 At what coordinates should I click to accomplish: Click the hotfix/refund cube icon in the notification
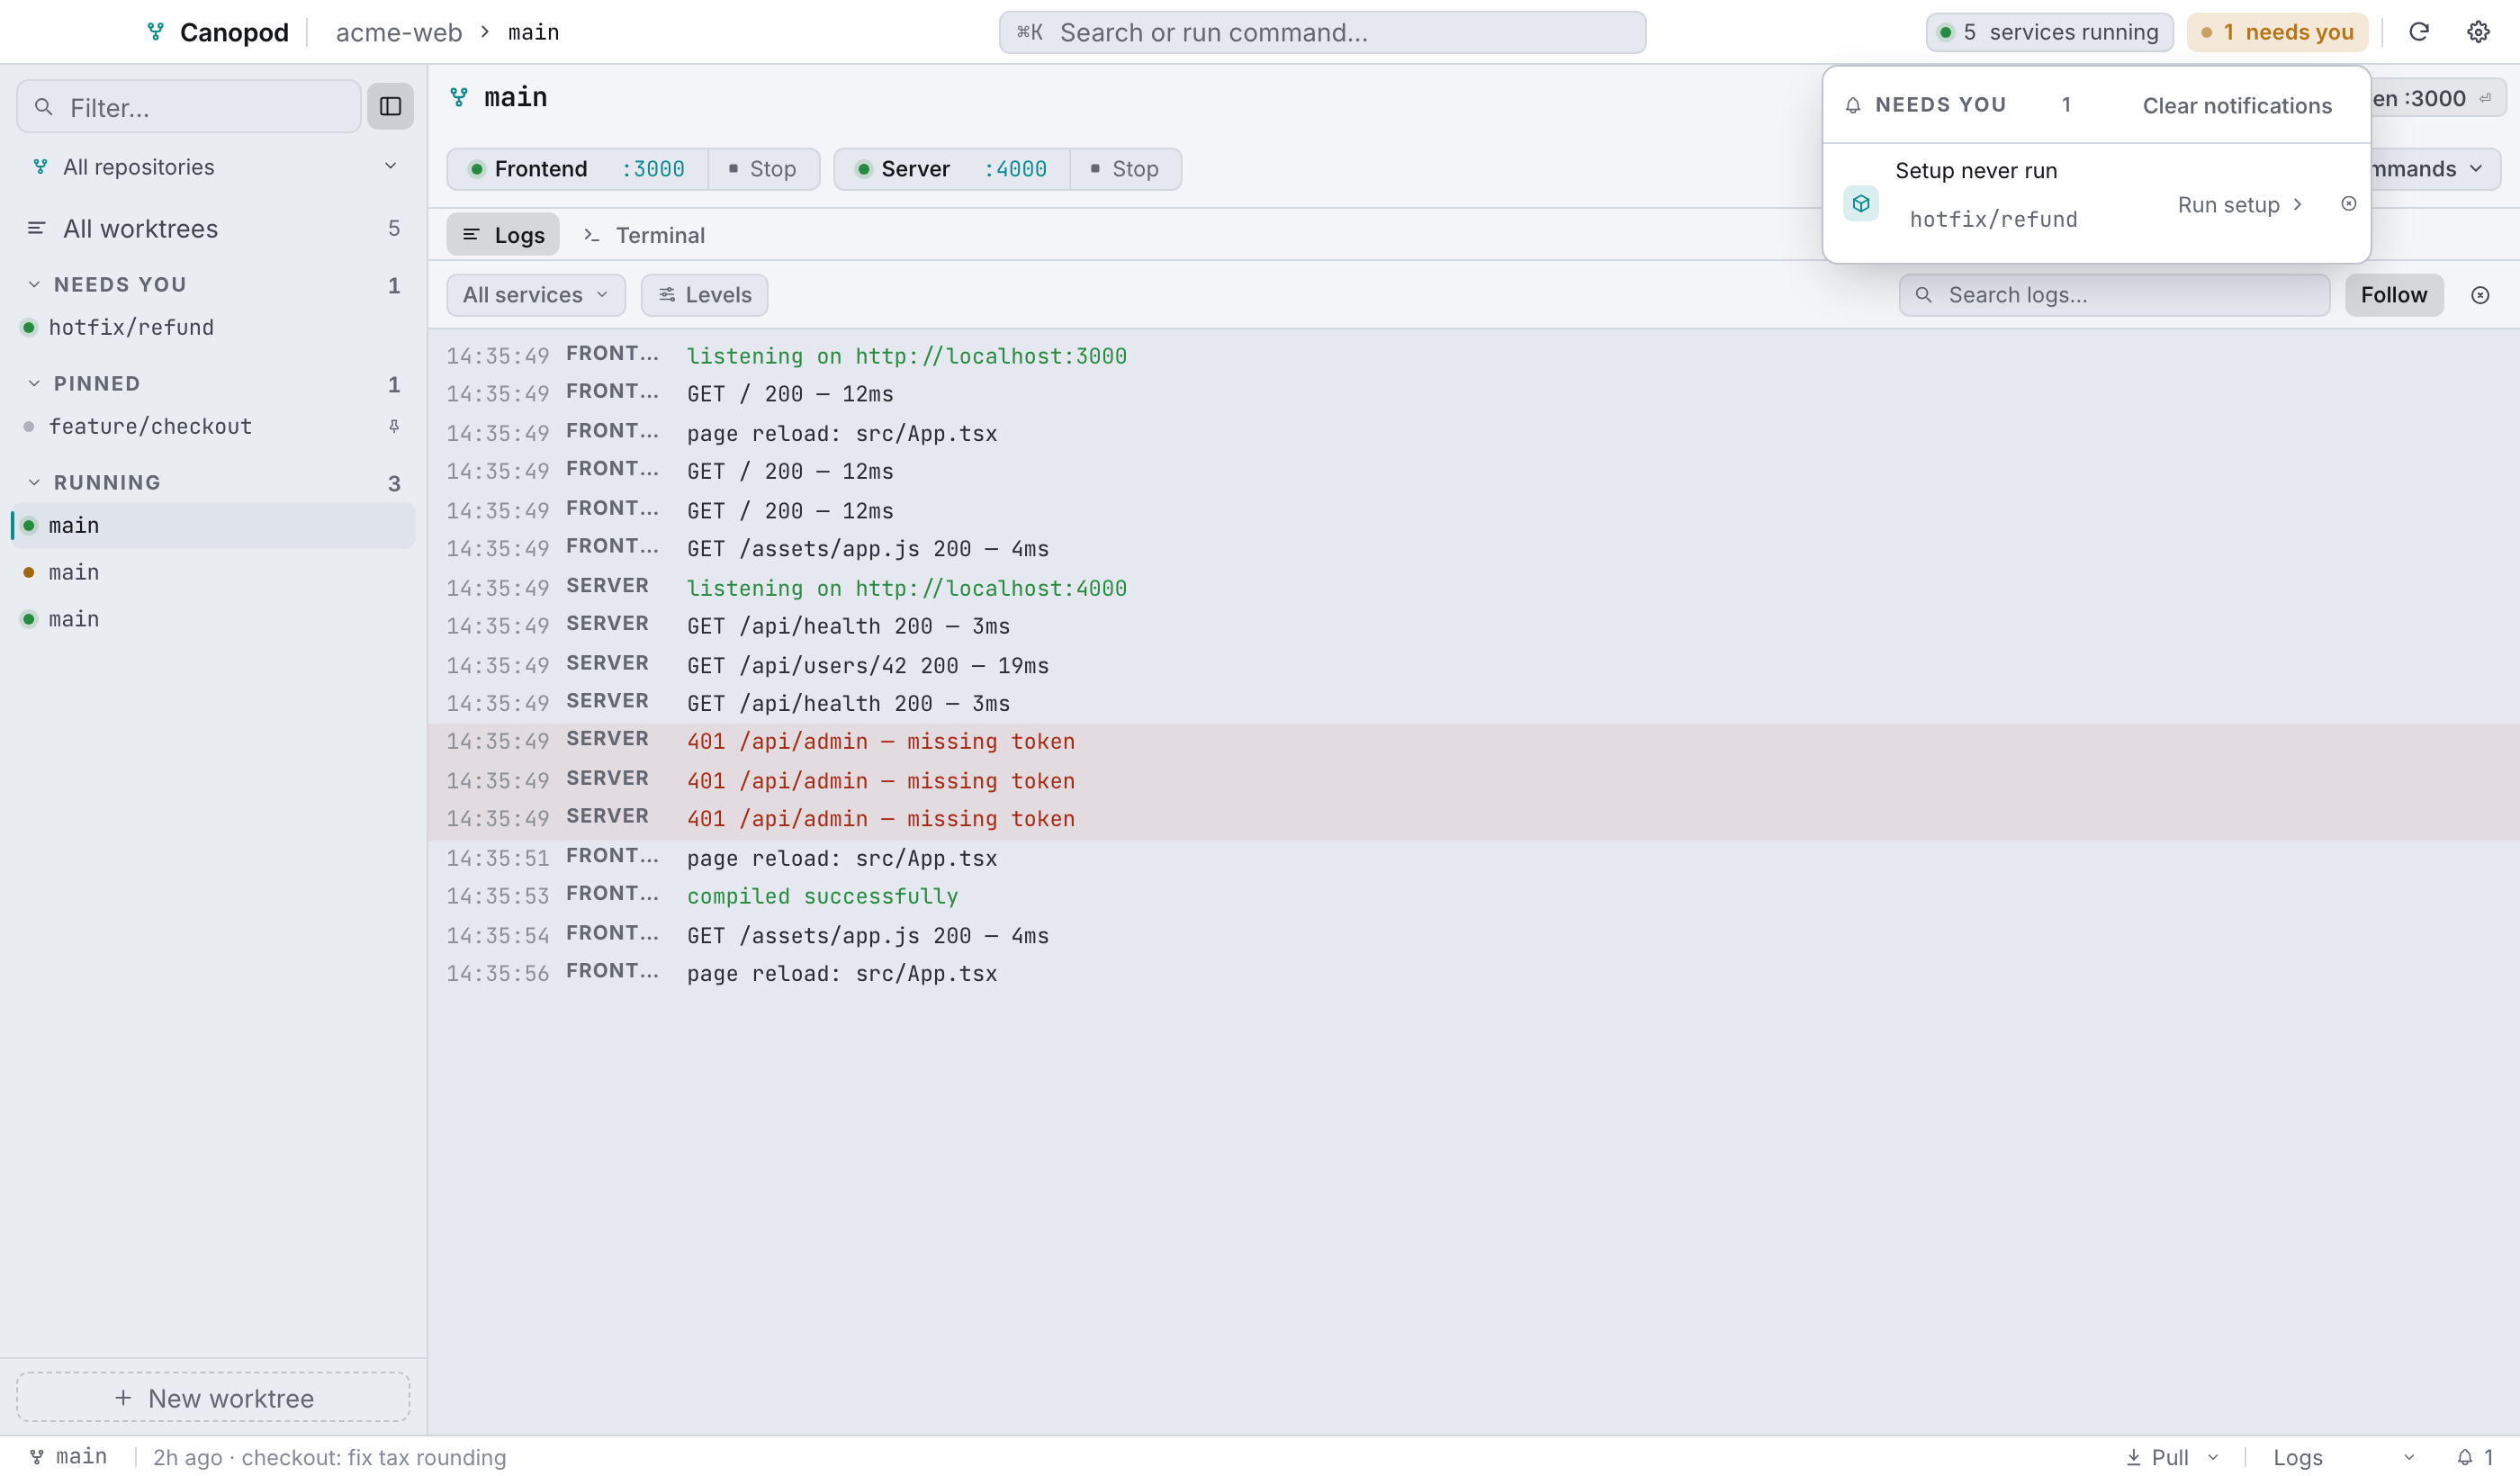(1861, 204)
